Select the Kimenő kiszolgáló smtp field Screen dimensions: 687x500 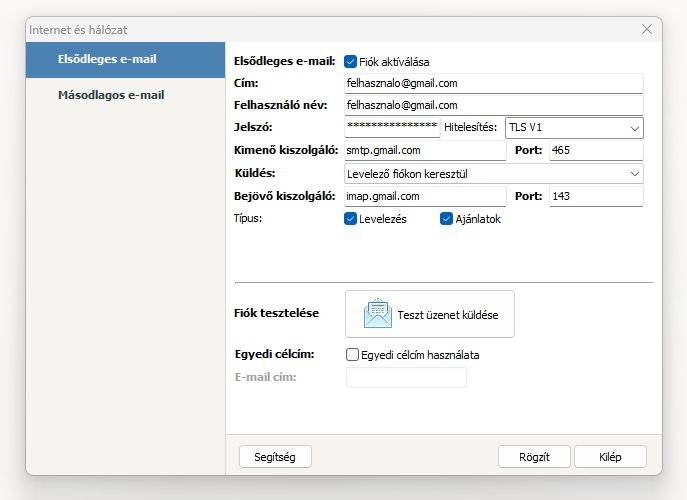(x=425, y=151)
